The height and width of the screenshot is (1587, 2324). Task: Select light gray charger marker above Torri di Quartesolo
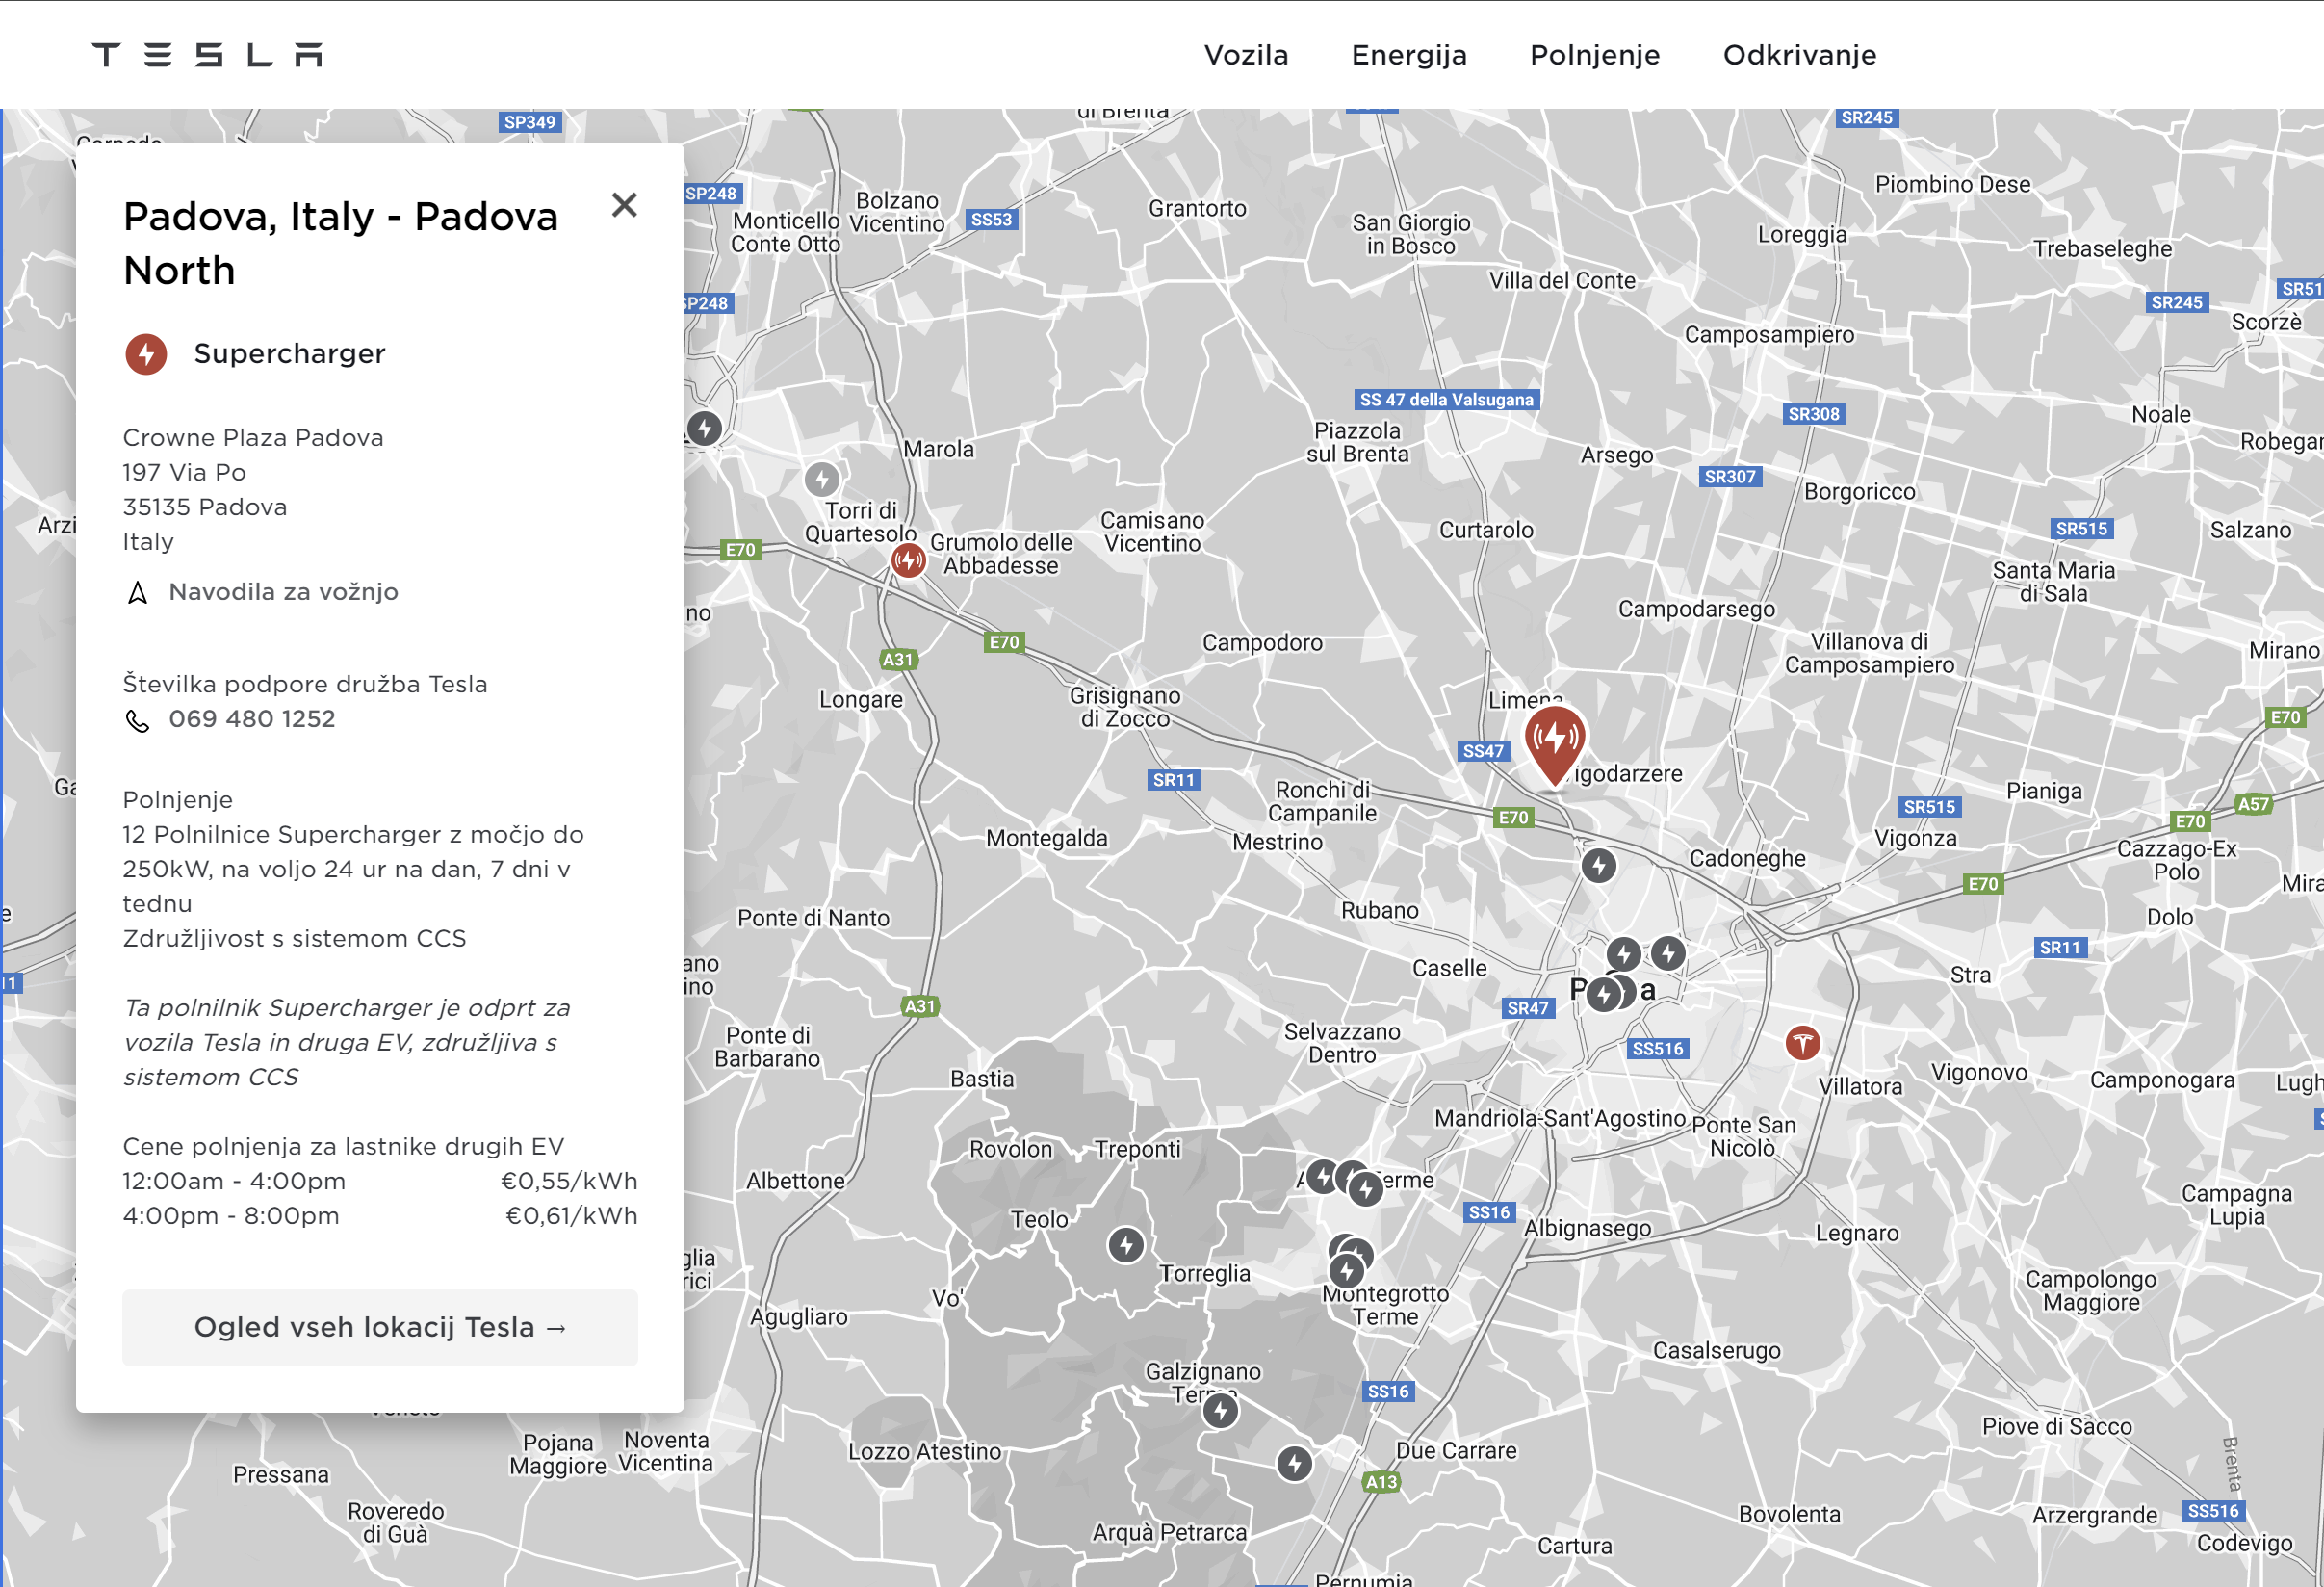[x=822, y=480]
